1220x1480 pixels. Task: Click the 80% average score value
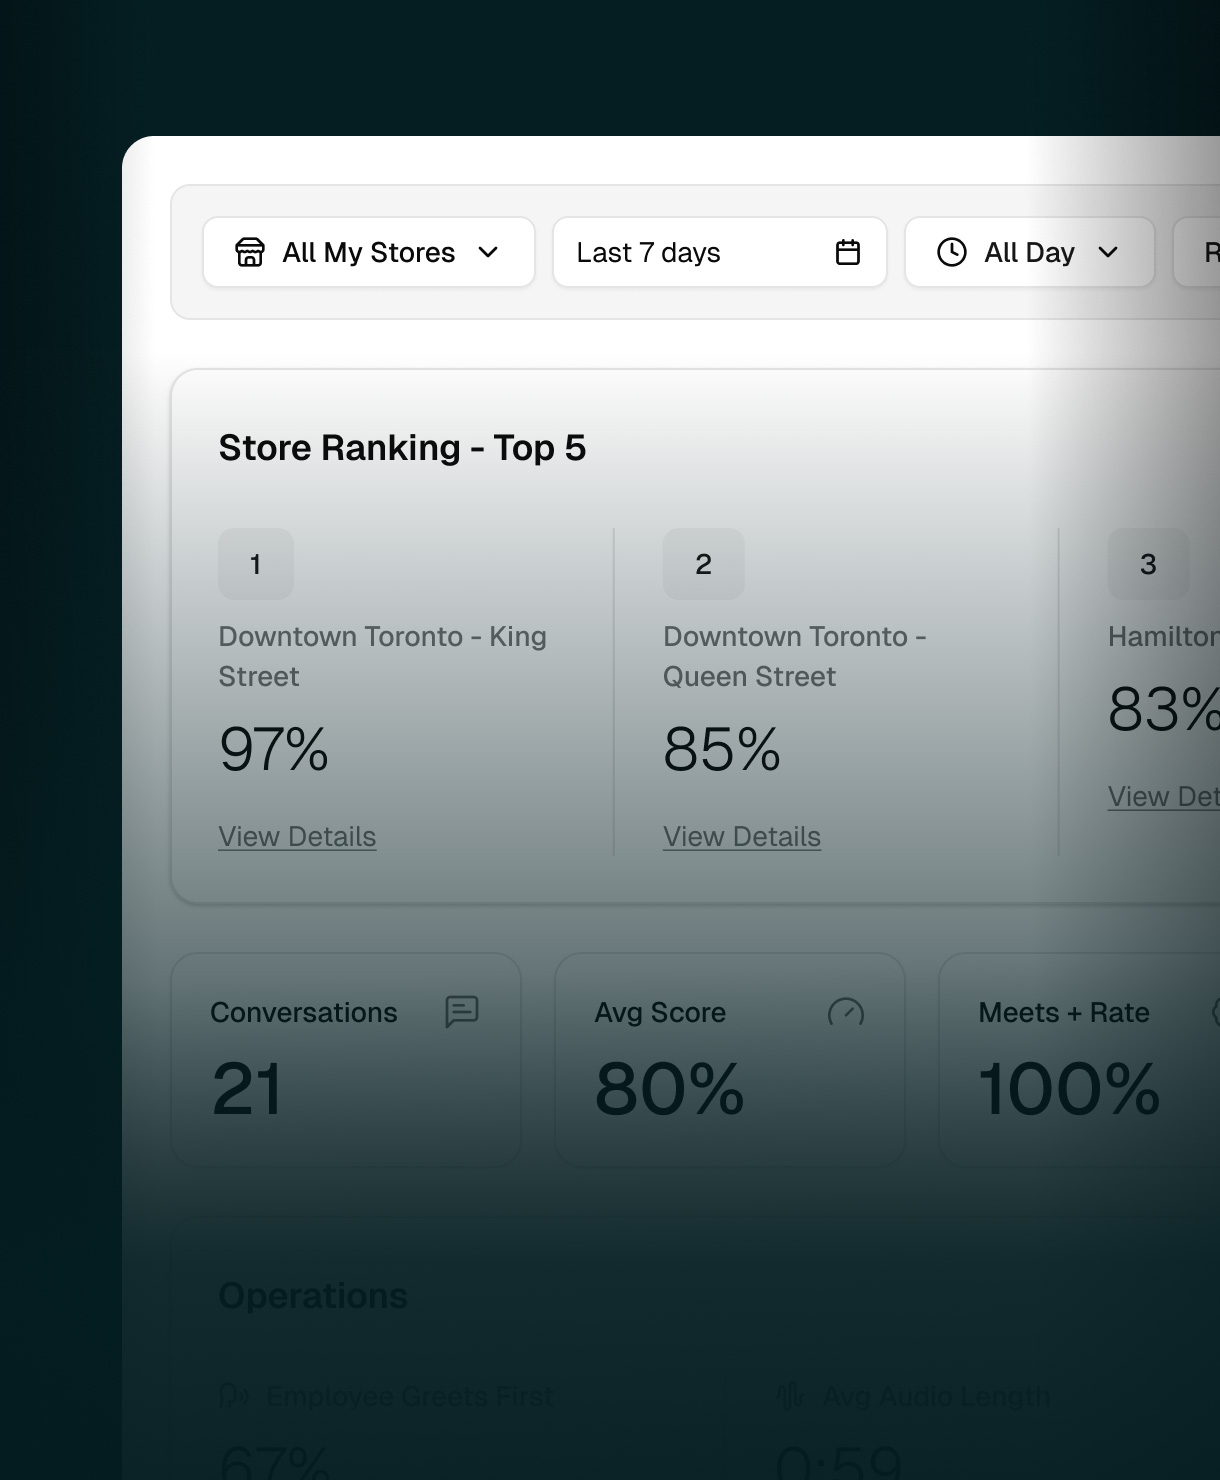(670, 1089)
